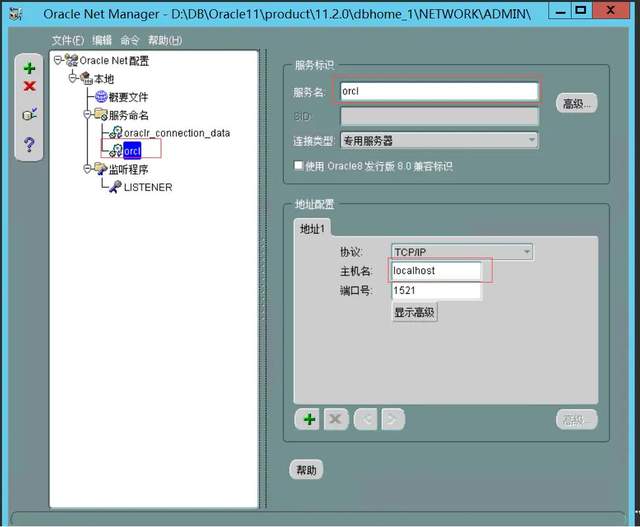Click the 端口号 field containing 1521

436,291
